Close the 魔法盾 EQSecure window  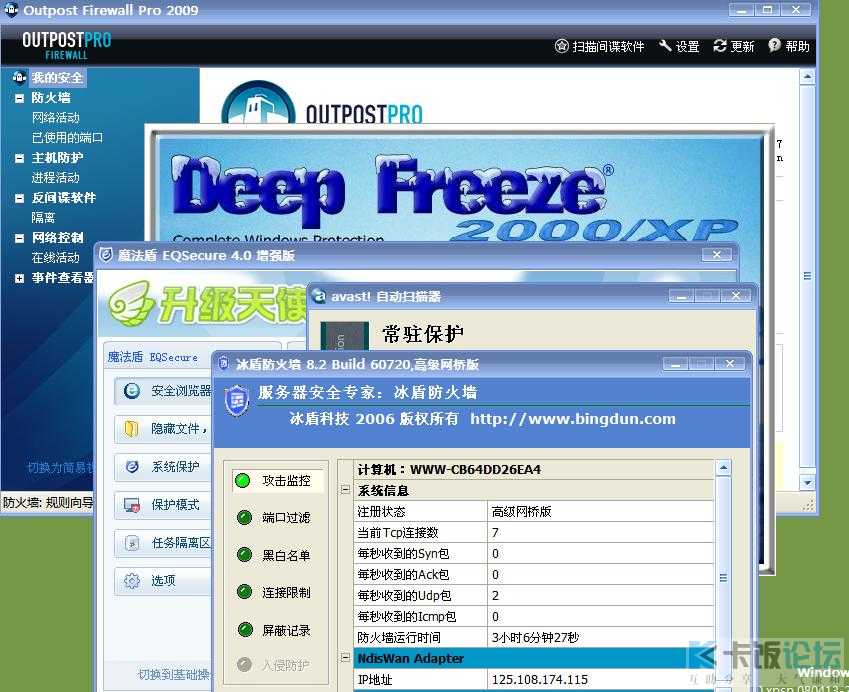click(x=717, y=254)
